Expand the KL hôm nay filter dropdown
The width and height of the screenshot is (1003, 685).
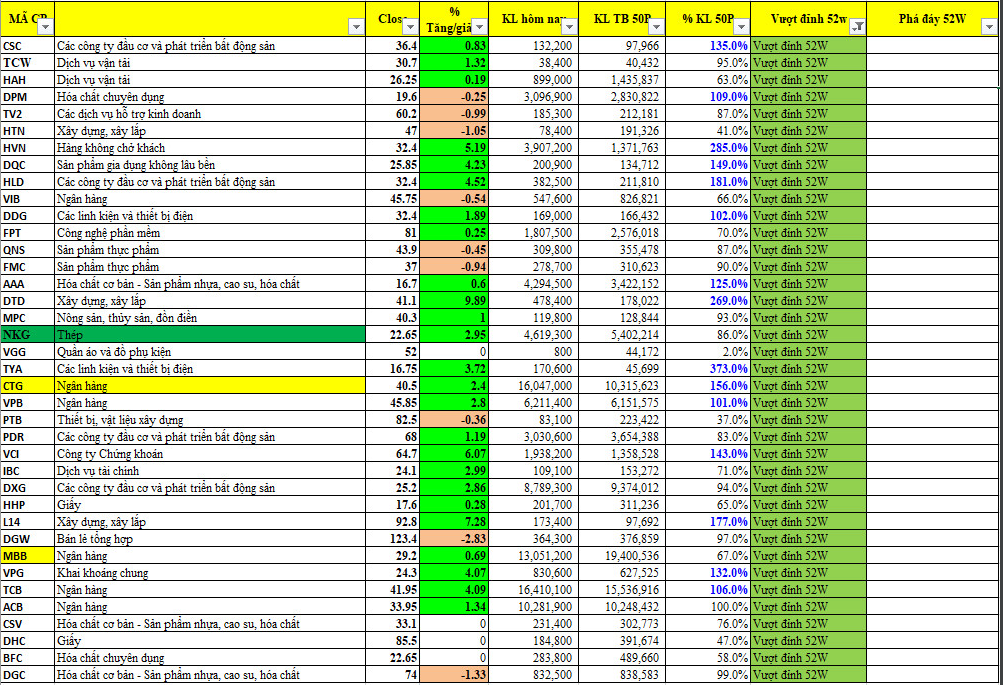point(567,28)
